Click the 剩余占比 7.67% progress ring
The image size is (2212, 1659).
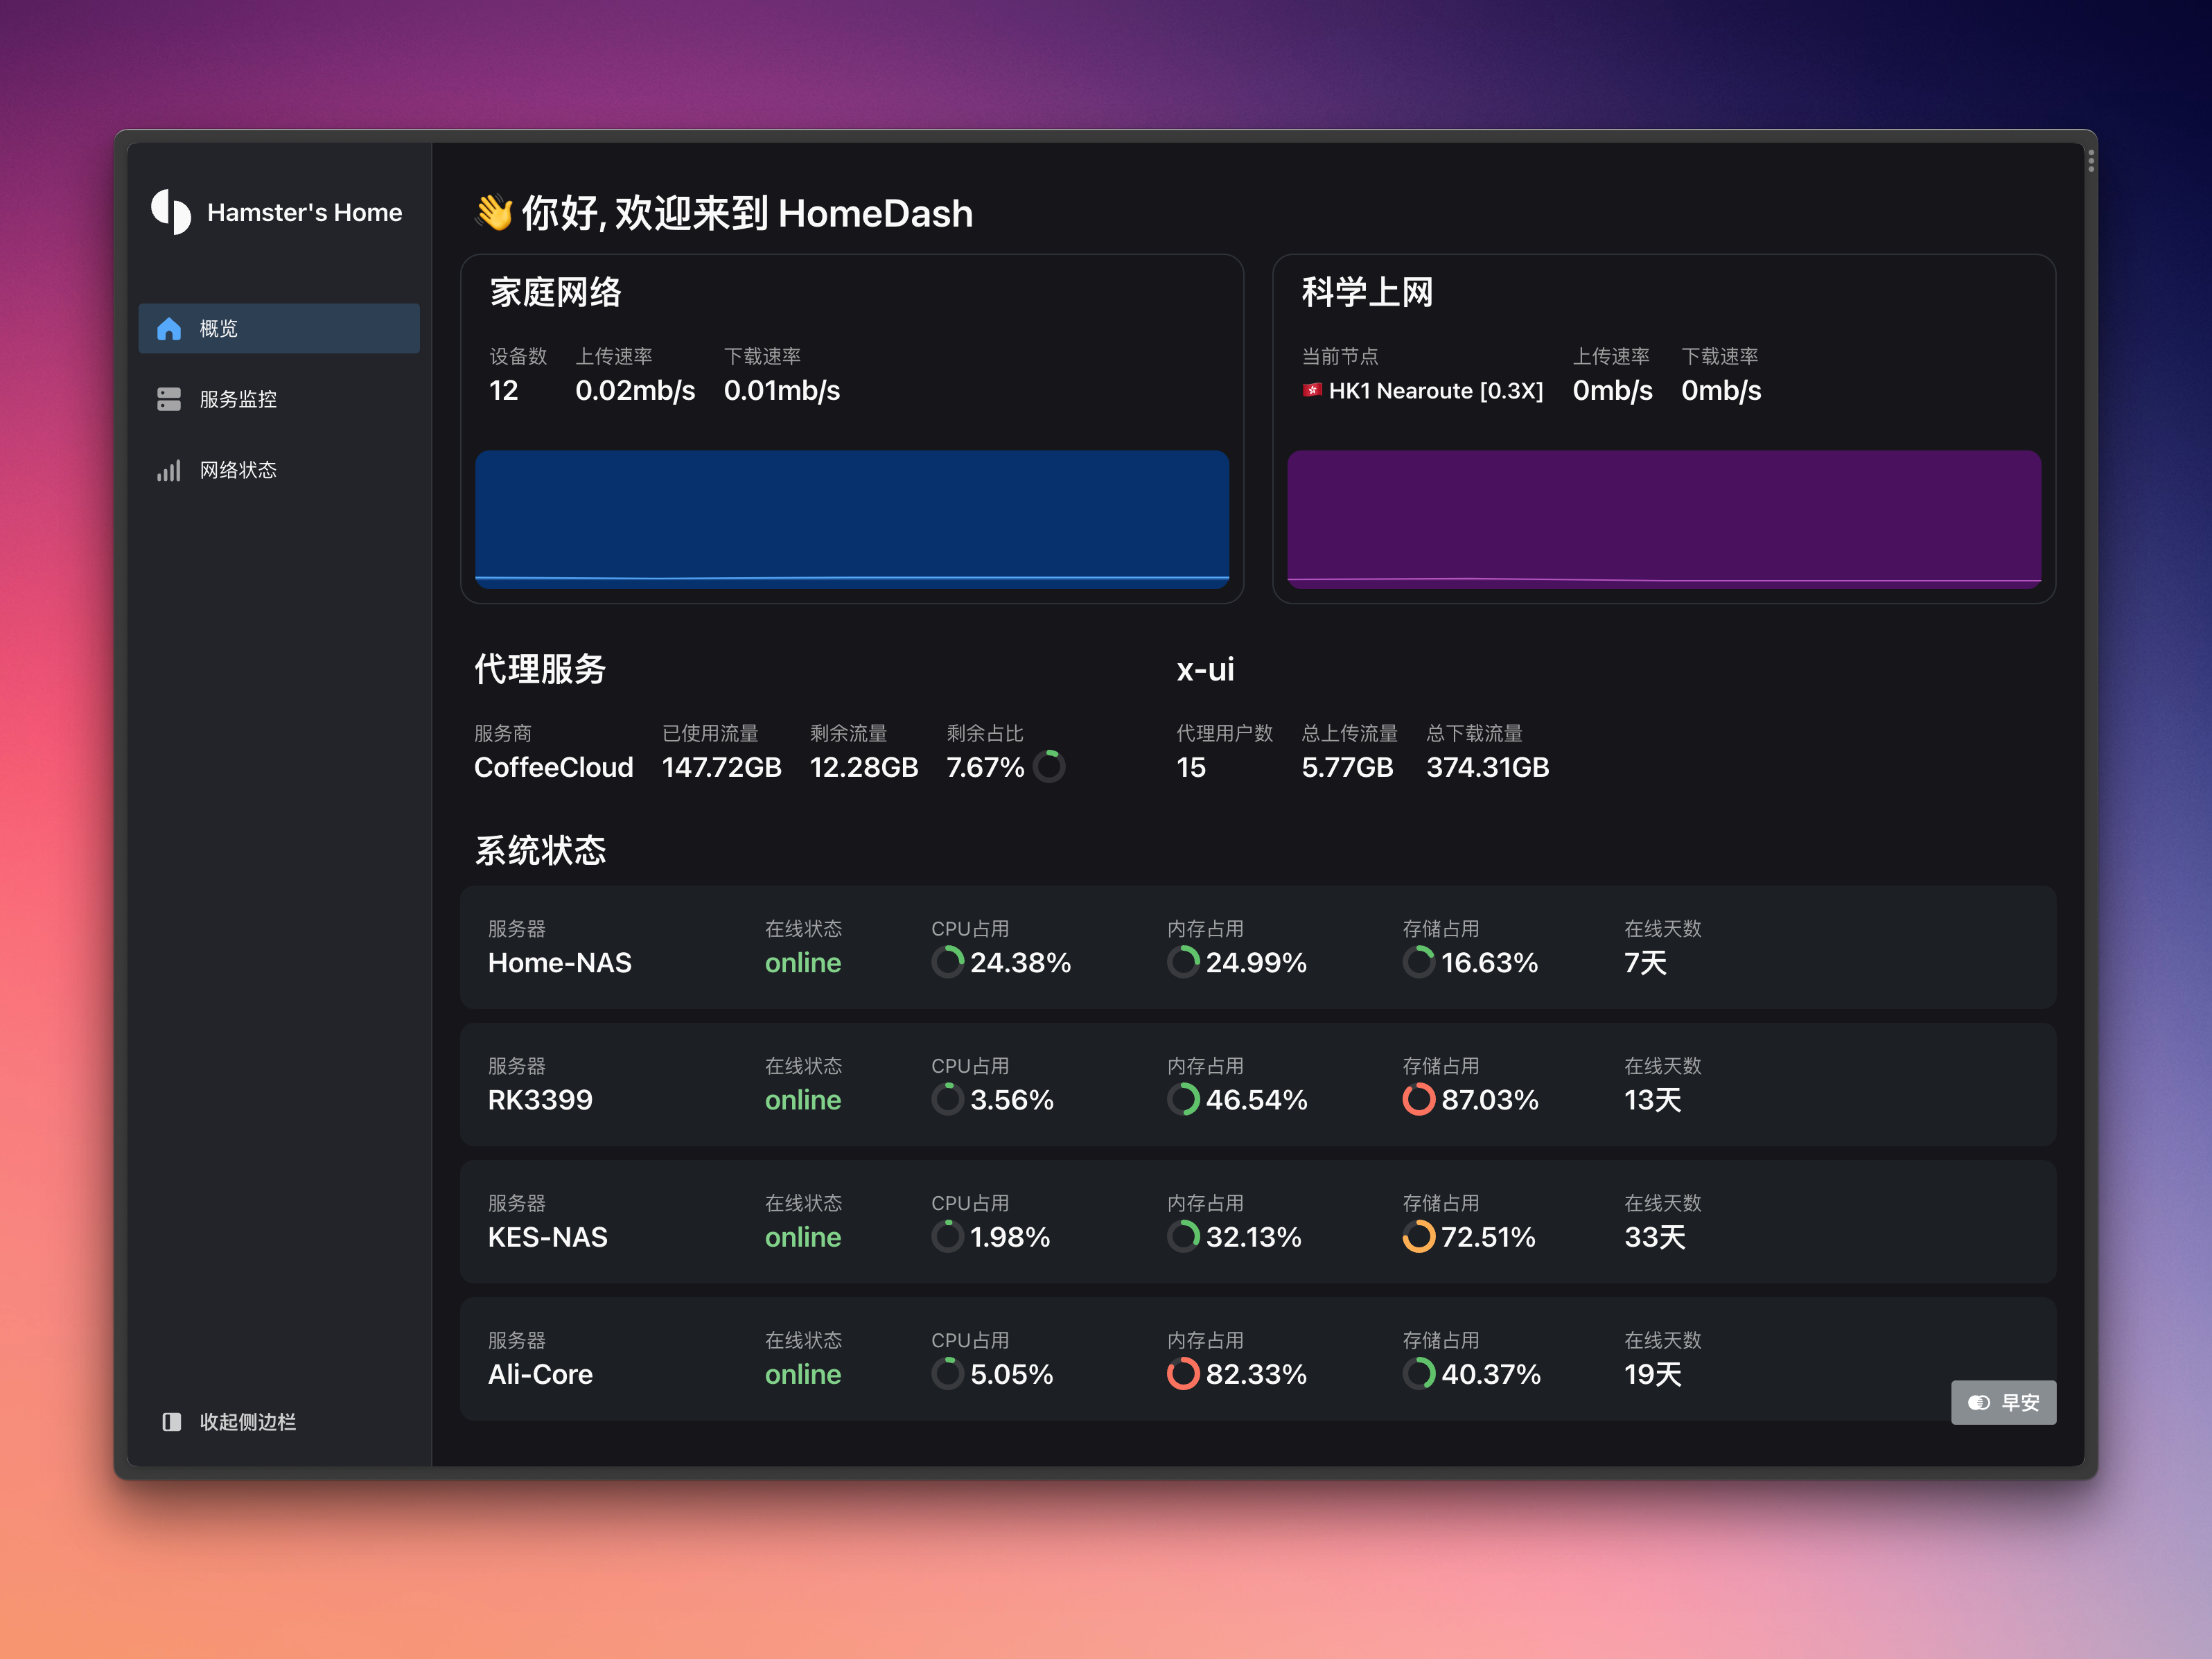coord(1048,767)
